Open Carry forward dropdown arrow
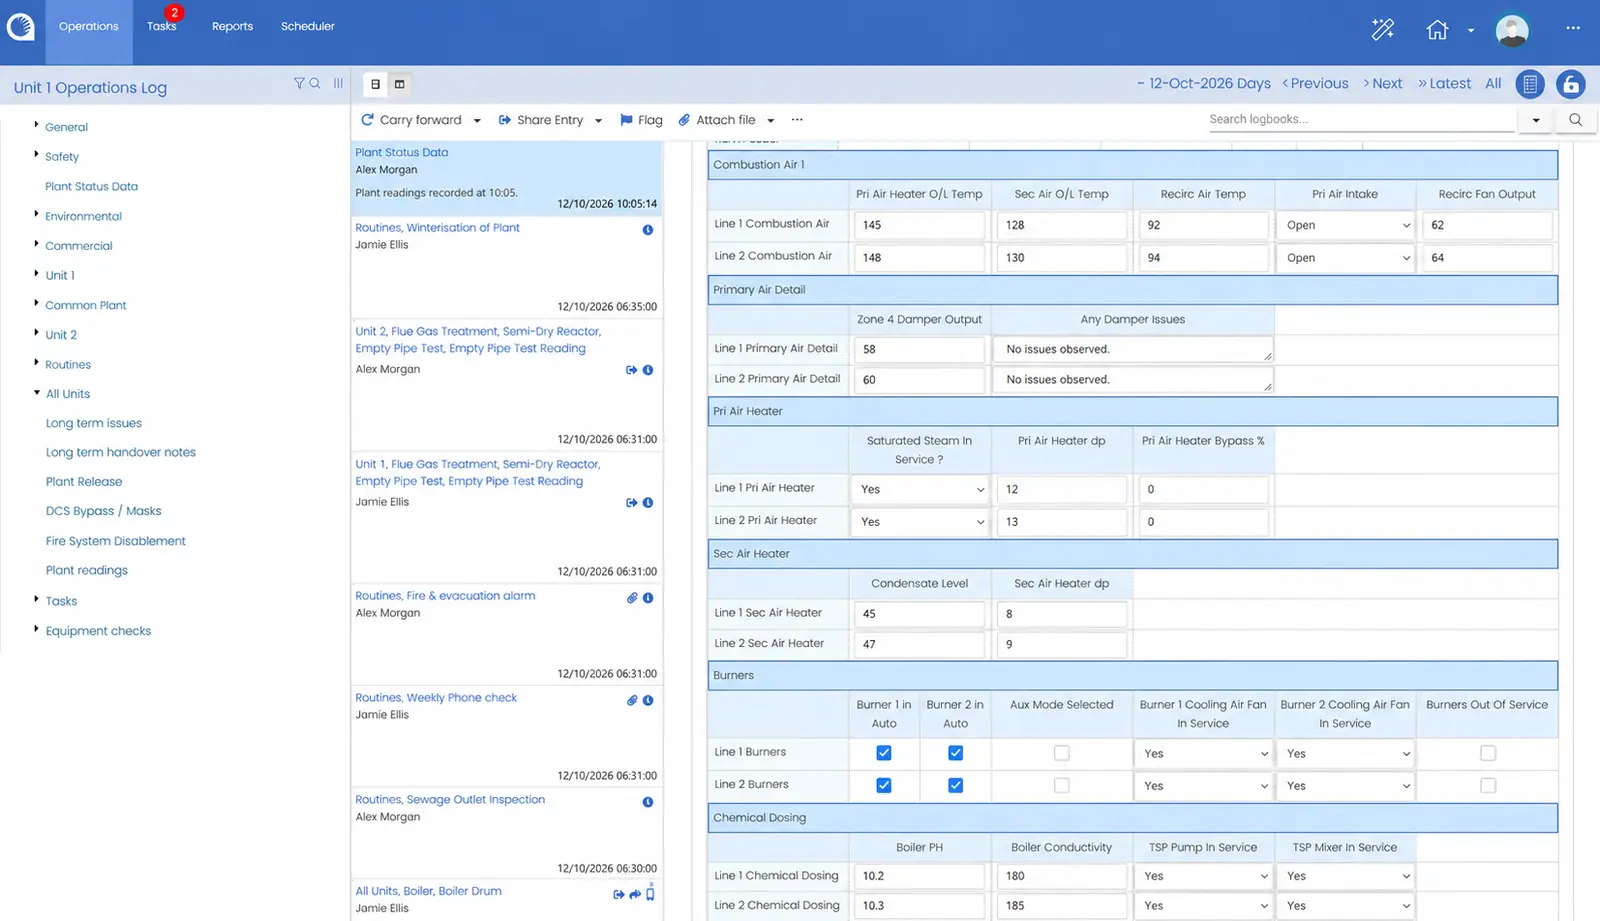Image resolution: width=1600 pixels, height=921 pixels. point(477,121)
